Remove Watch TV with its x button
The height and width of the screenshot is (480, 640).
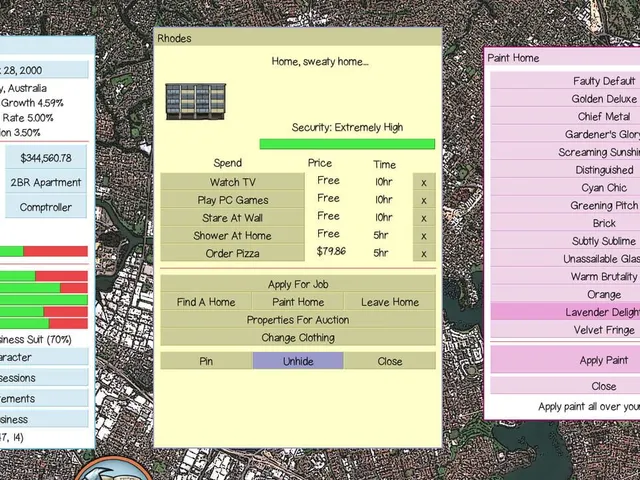click(x=424, y=182)
